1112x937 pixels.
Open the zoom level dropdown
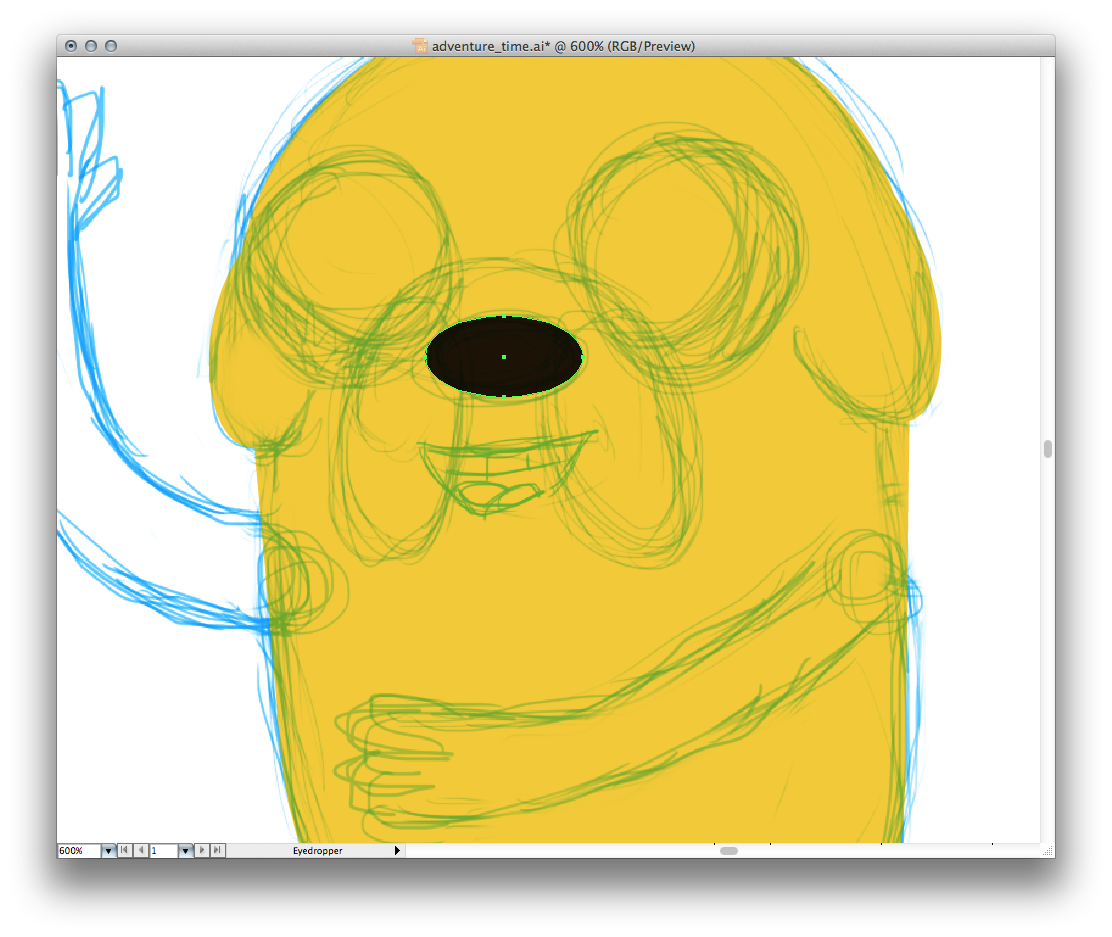[x=108, y=851]
